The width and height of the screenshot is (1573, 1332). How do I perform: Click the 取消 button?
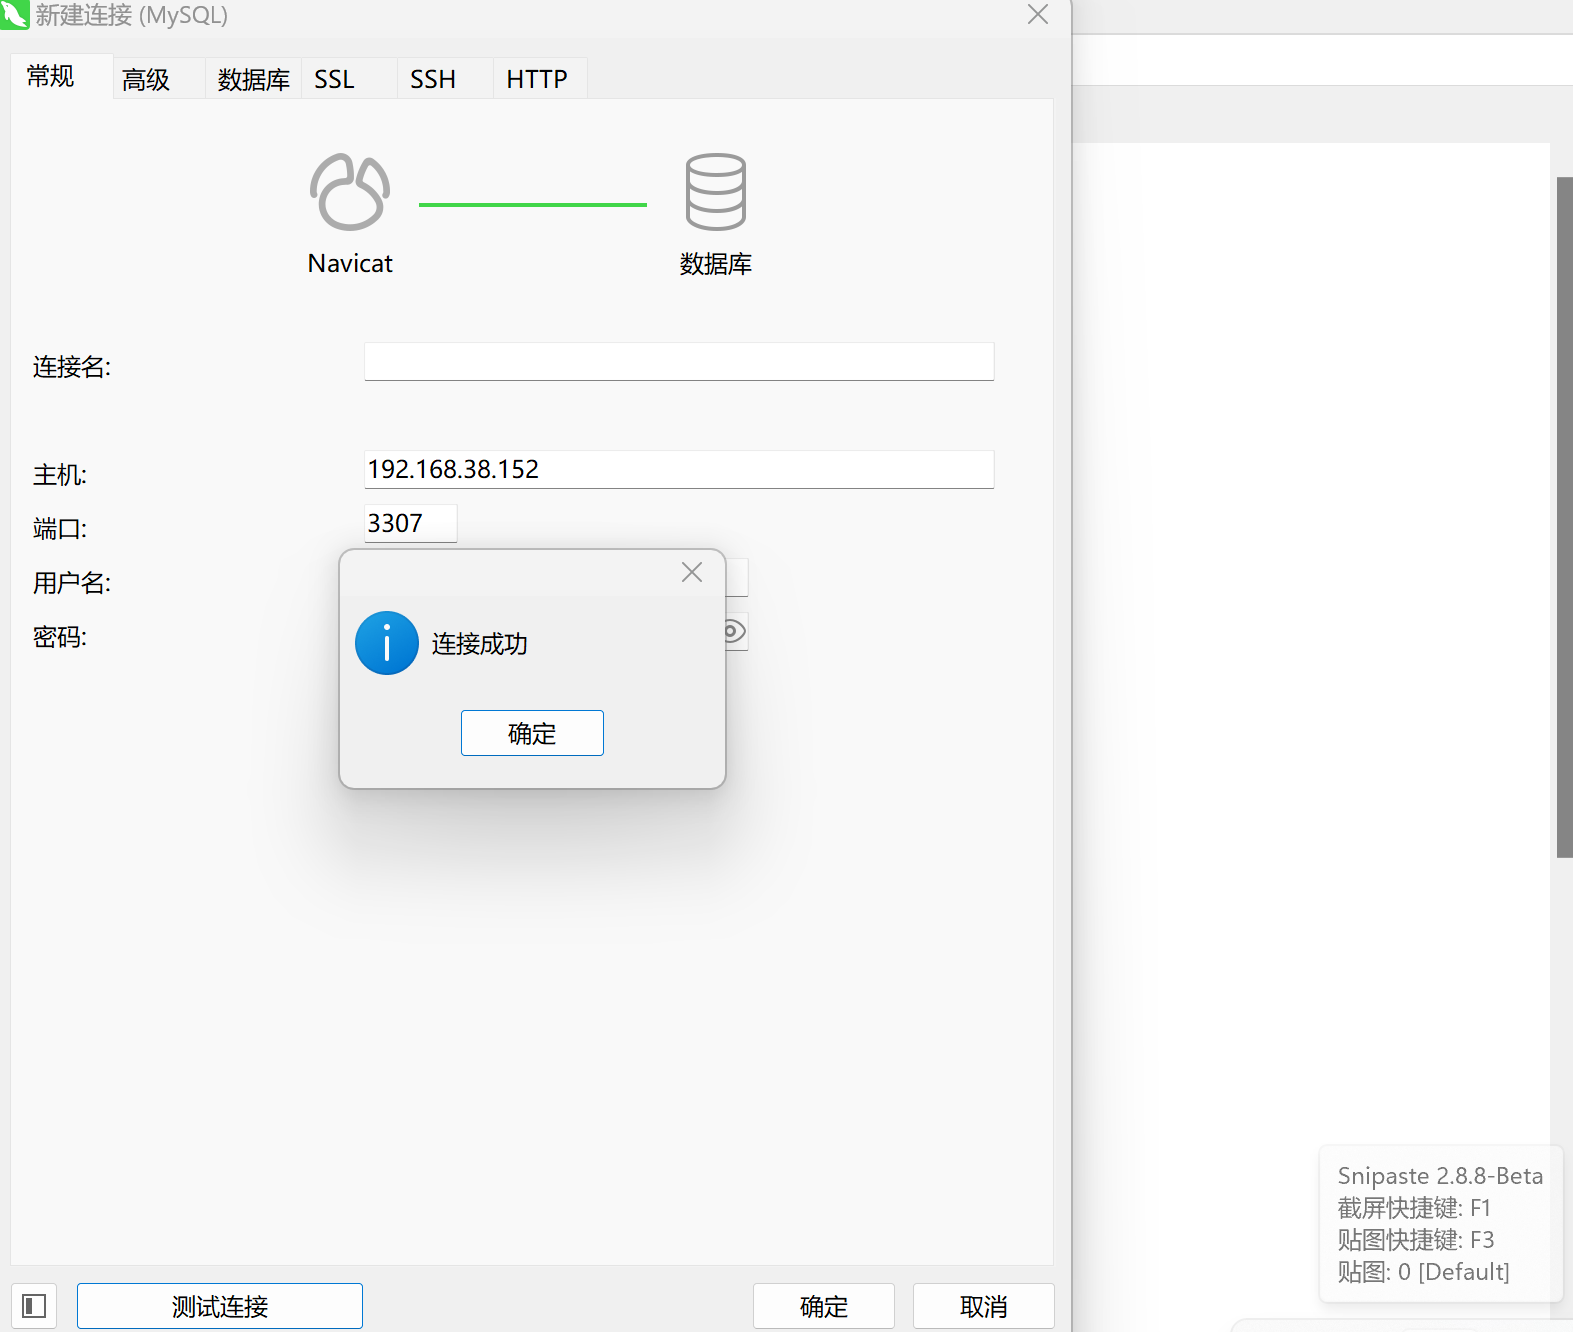tap(984, 1306)
